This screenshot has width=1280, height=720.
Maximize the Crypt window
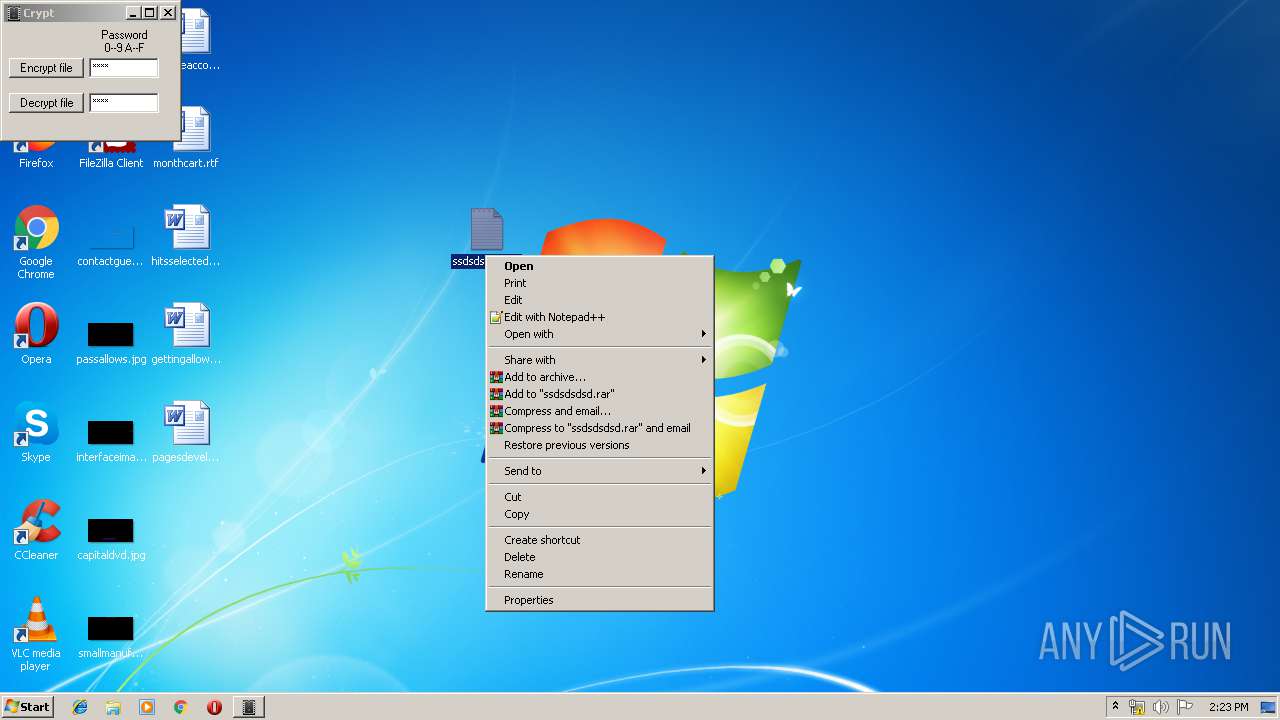(x=150, y=13)
